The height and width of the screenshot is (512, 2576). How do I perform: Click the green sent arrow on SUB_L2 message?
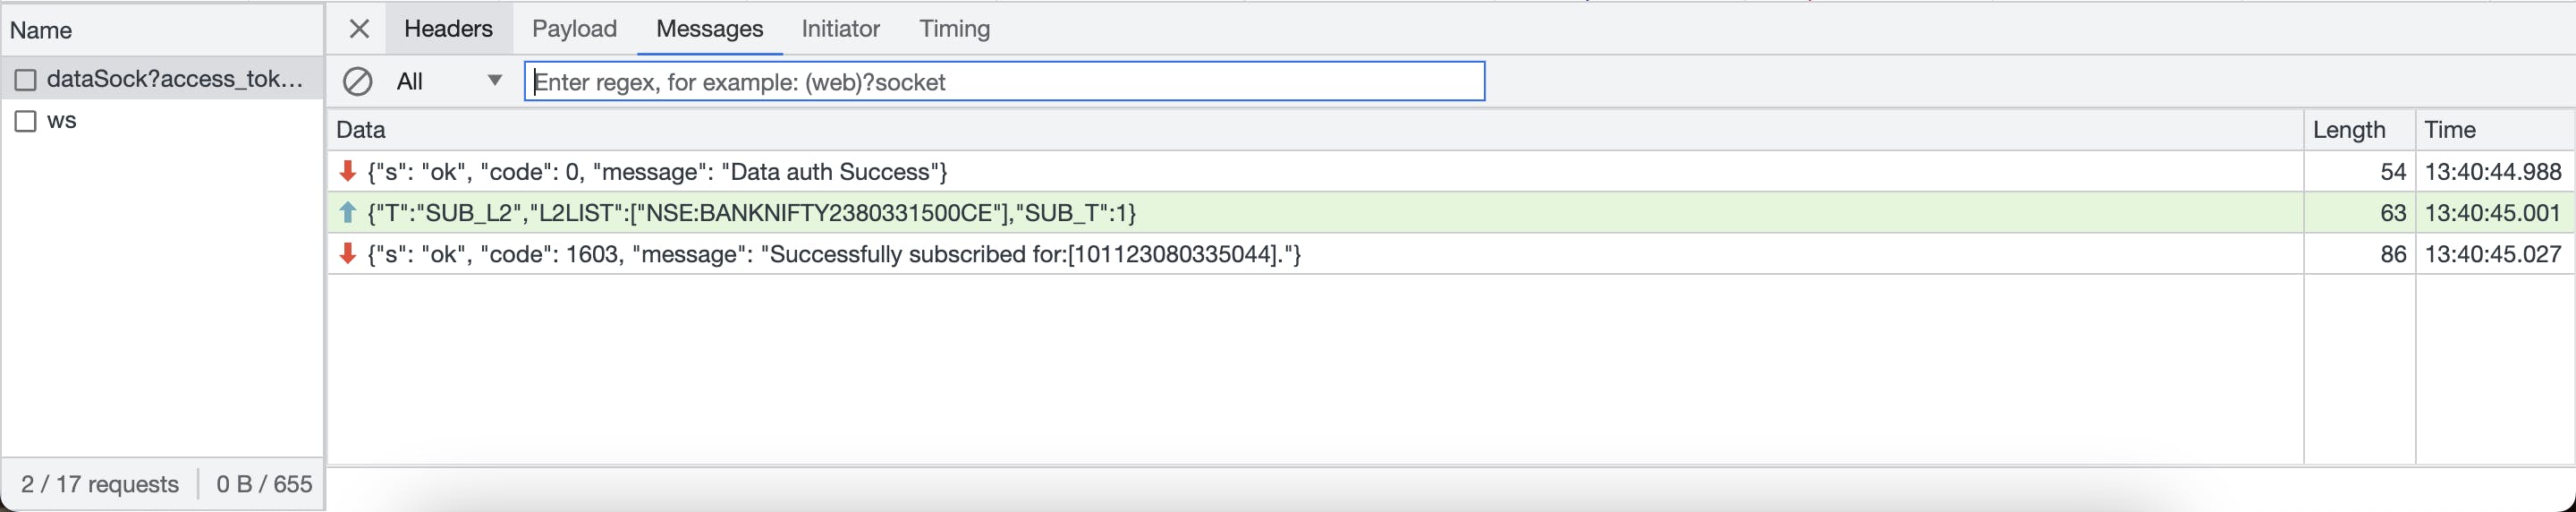pos(348,212)
